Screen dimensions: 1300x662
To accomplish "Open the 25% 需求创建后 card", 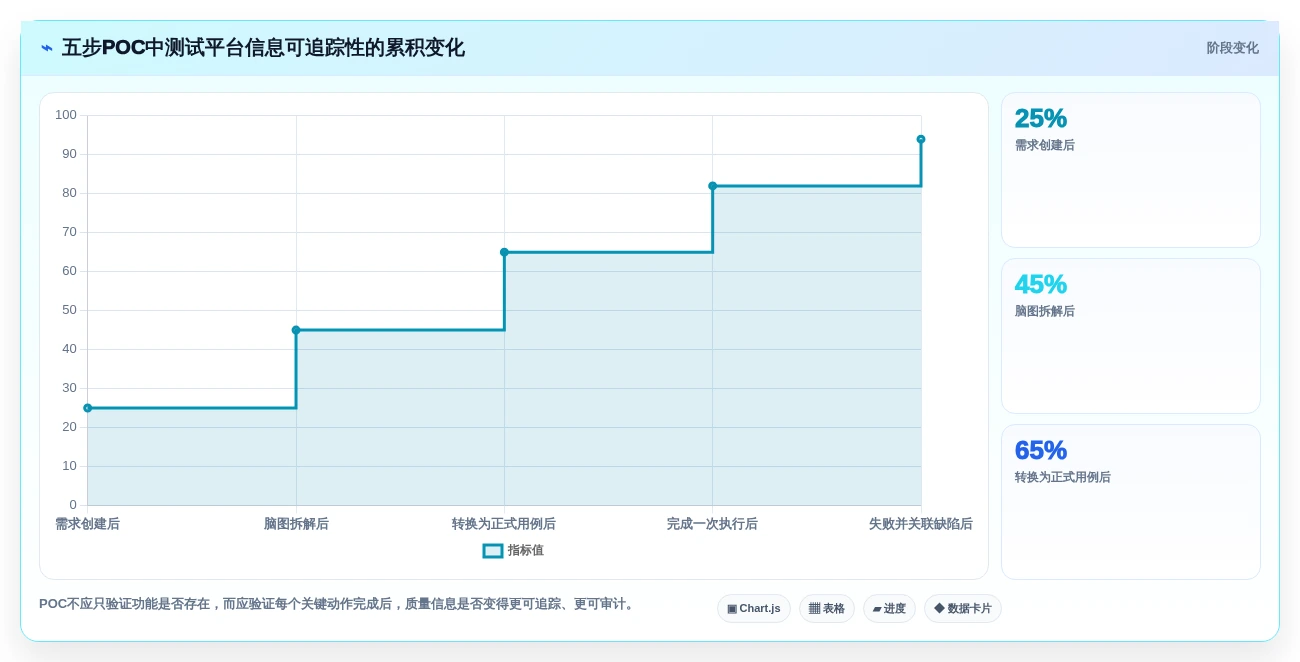I will coord(1130,170).
